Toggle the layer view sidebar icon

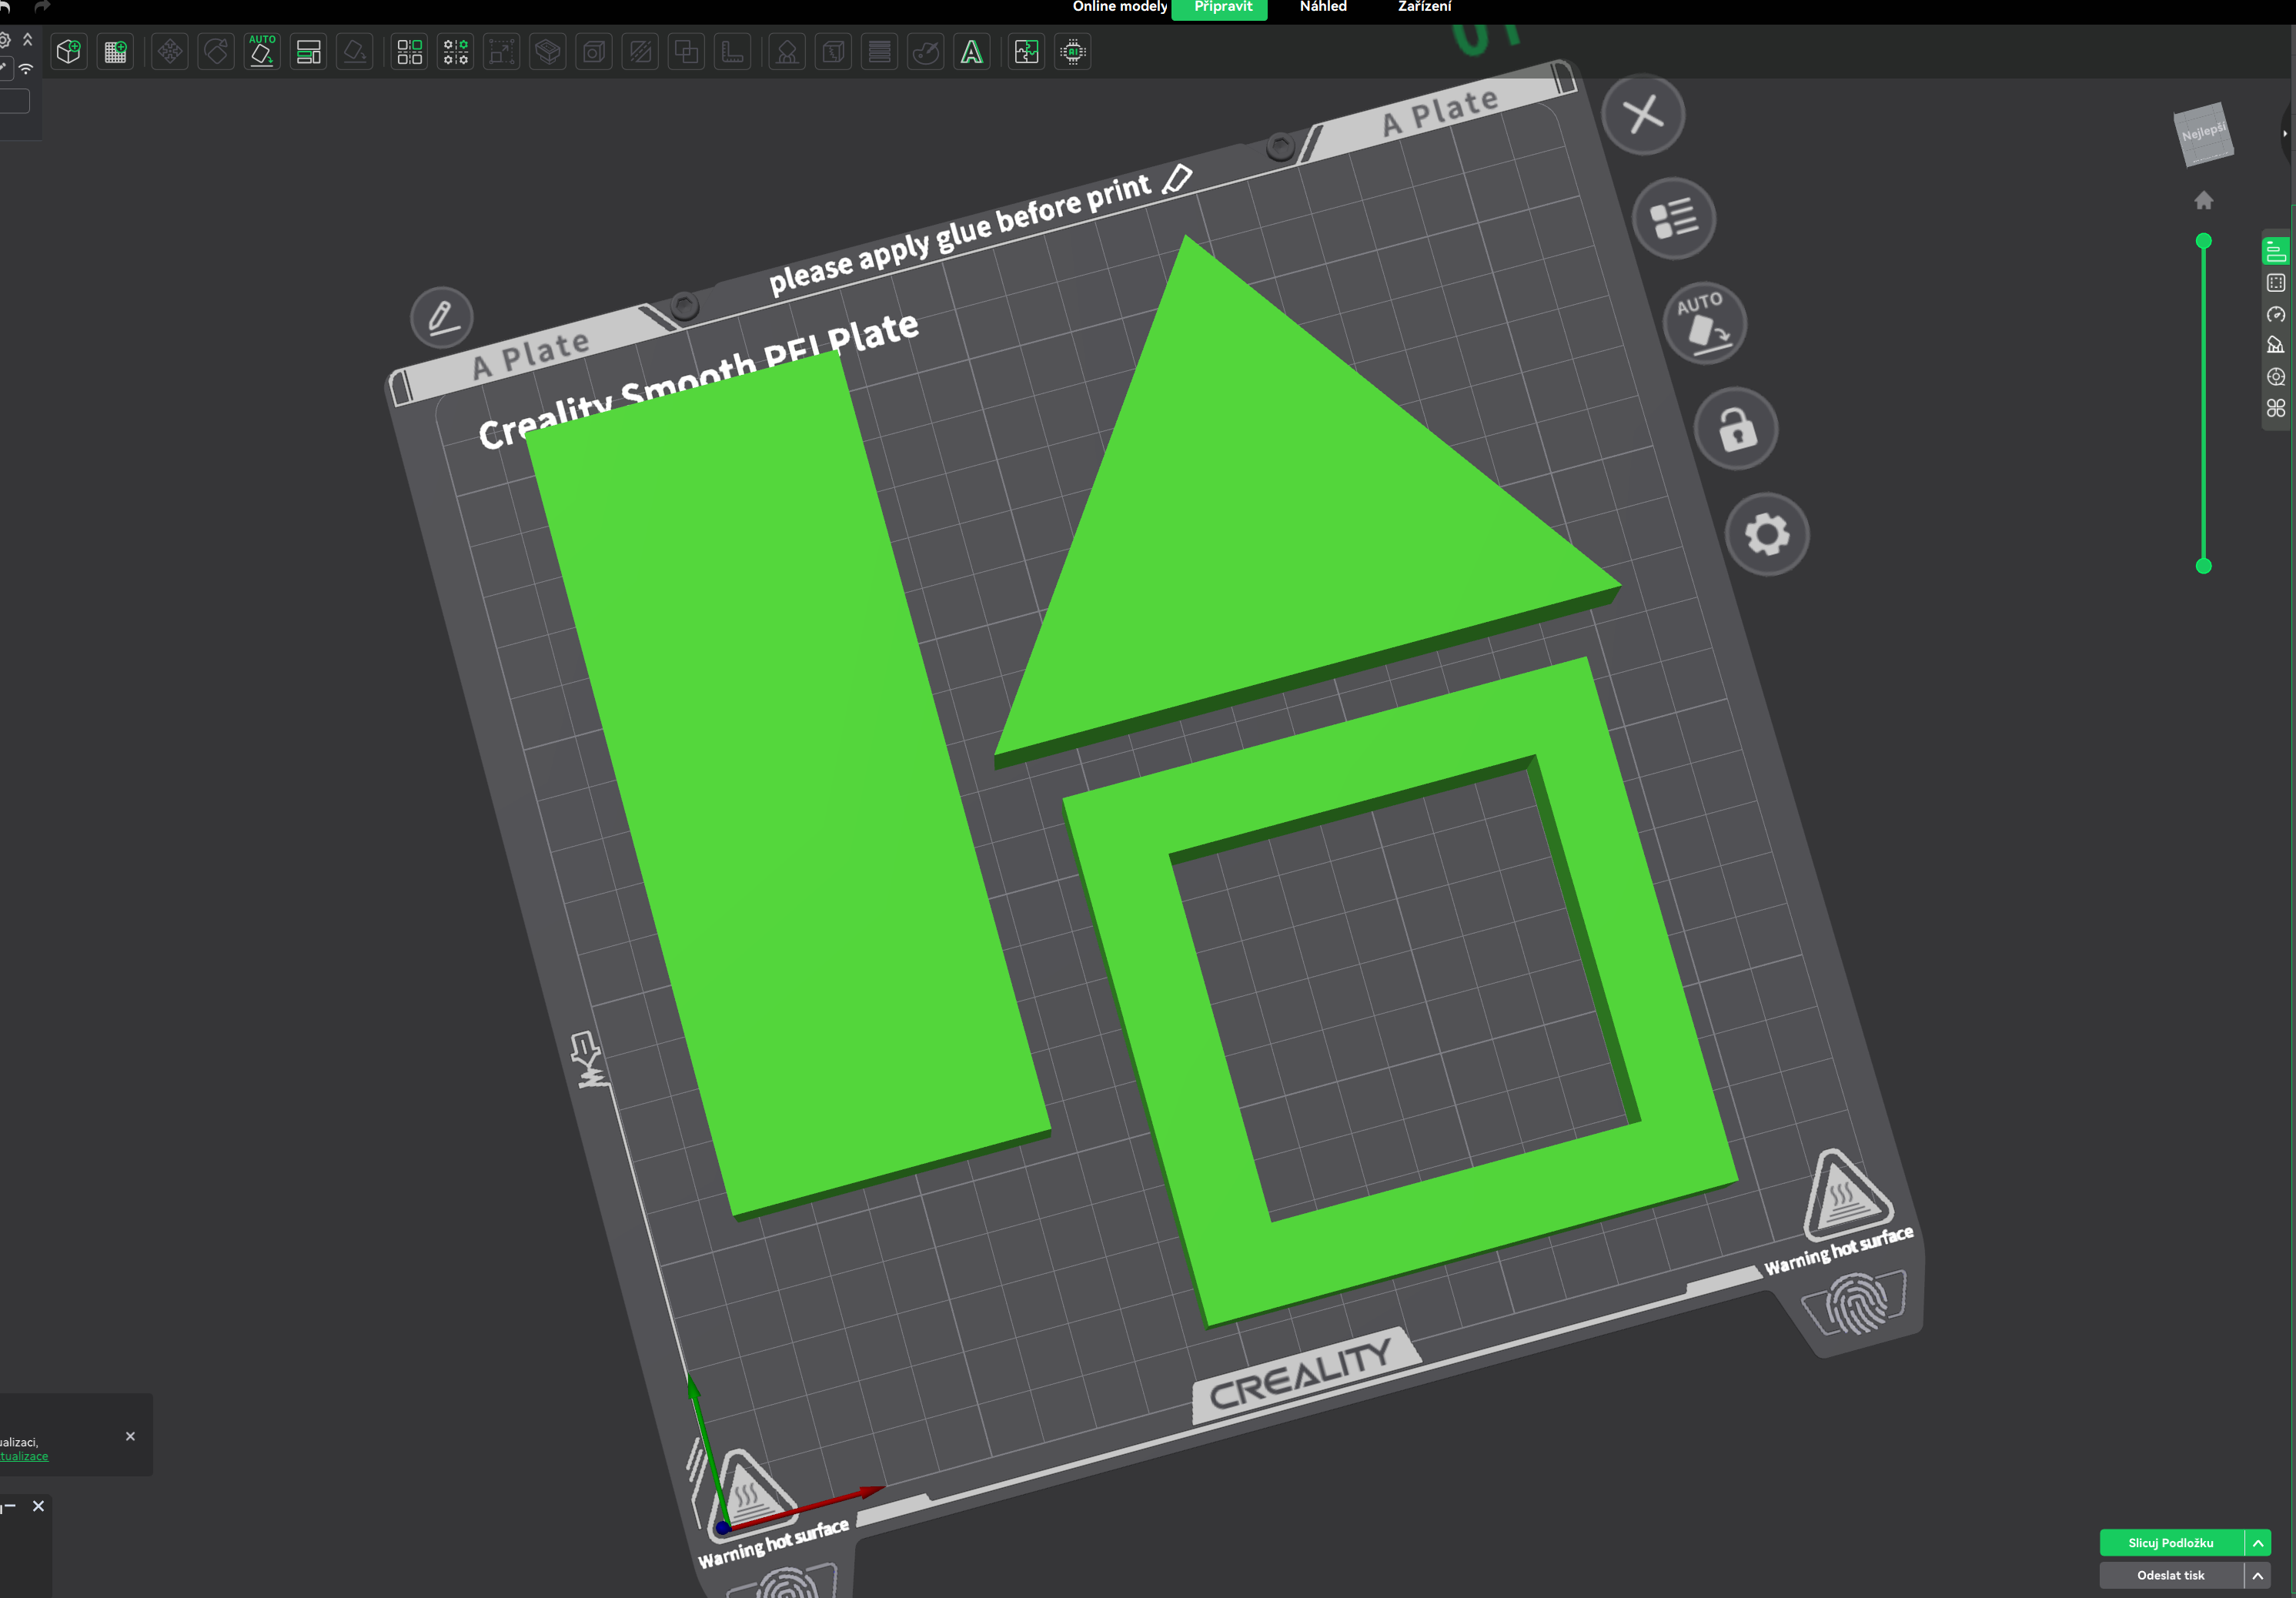[2276, 251]
